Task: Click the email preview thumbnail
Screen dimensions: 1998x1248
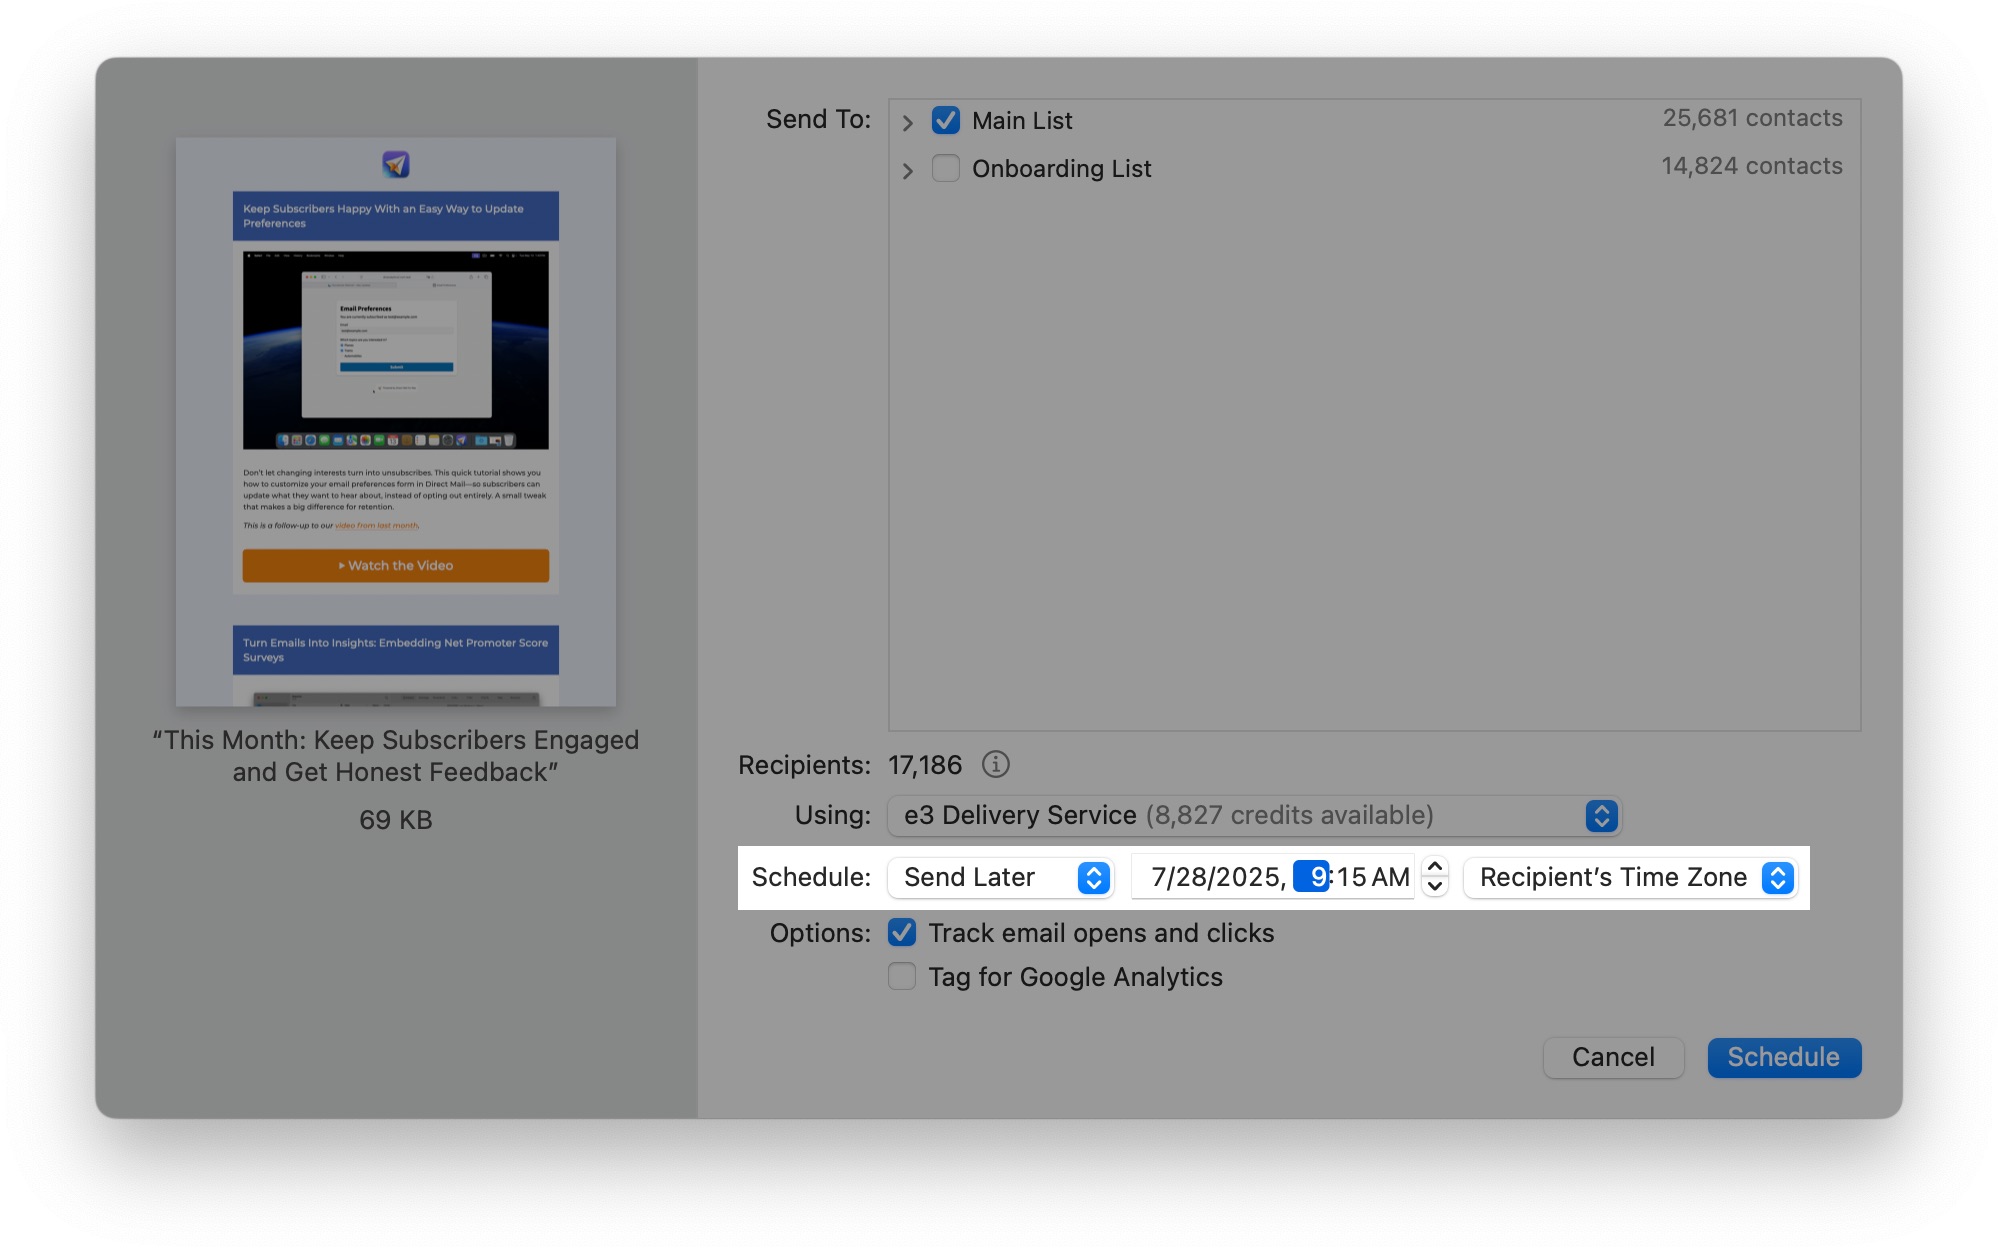Action: 396,422
